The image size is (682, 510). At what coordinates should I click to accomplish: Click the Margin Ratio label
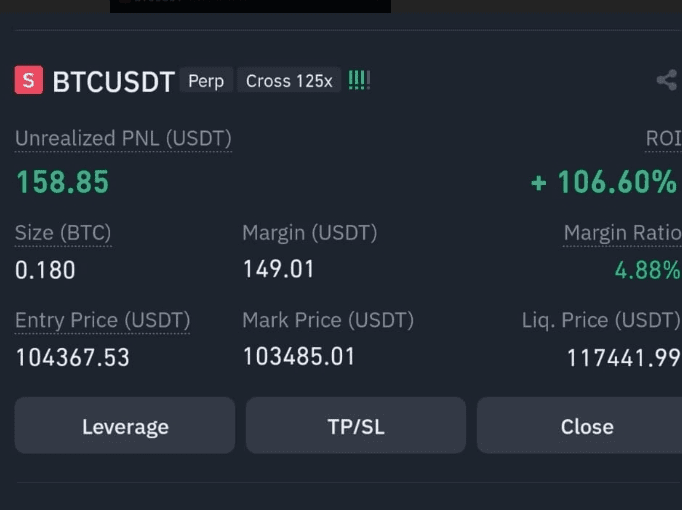[x=622, y=233]
